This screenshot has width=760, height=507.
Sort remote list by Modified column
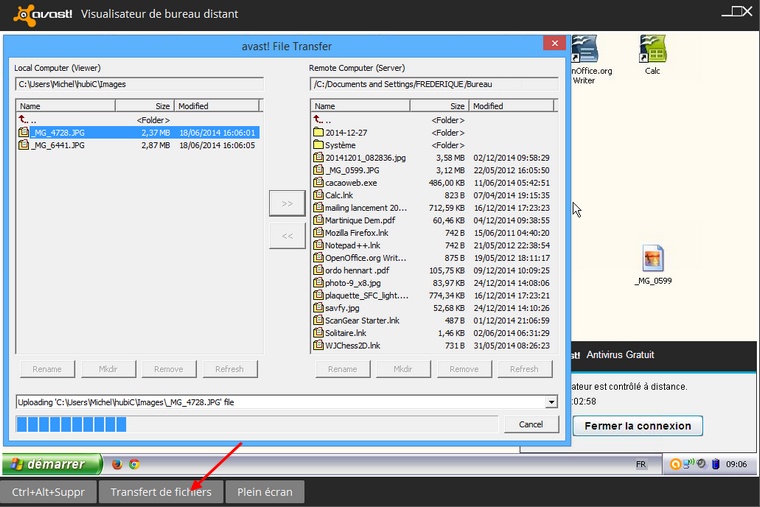click(x=511, y=106)
